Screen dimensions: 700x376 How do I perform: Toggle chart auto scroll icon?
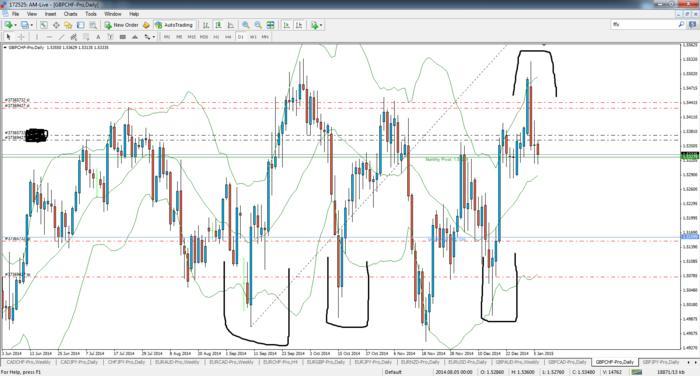coord(287,25)
